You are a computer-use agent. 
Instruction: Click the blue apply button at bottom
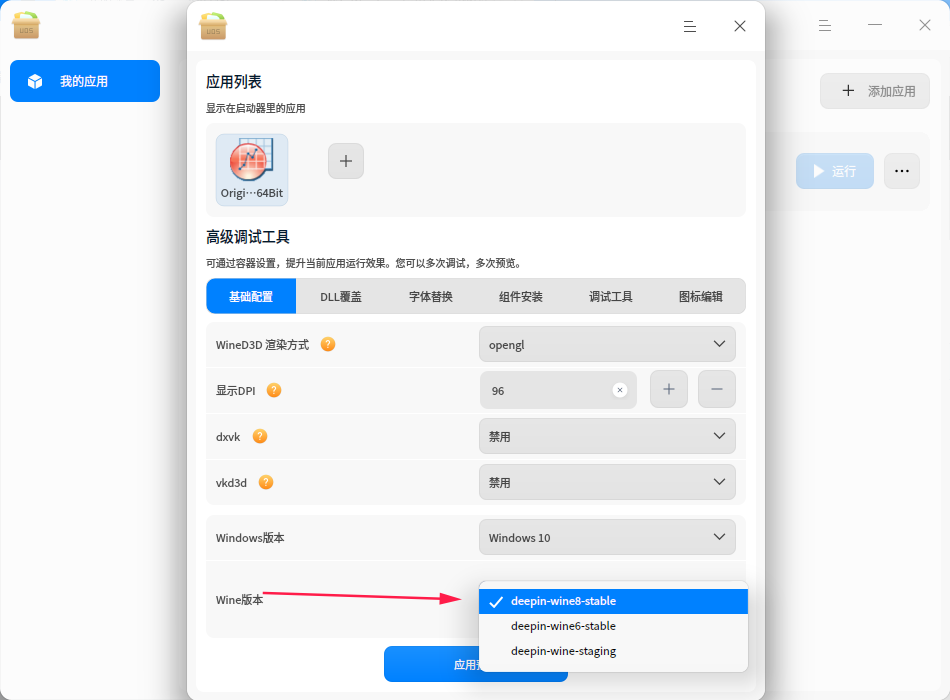point(431,664)
